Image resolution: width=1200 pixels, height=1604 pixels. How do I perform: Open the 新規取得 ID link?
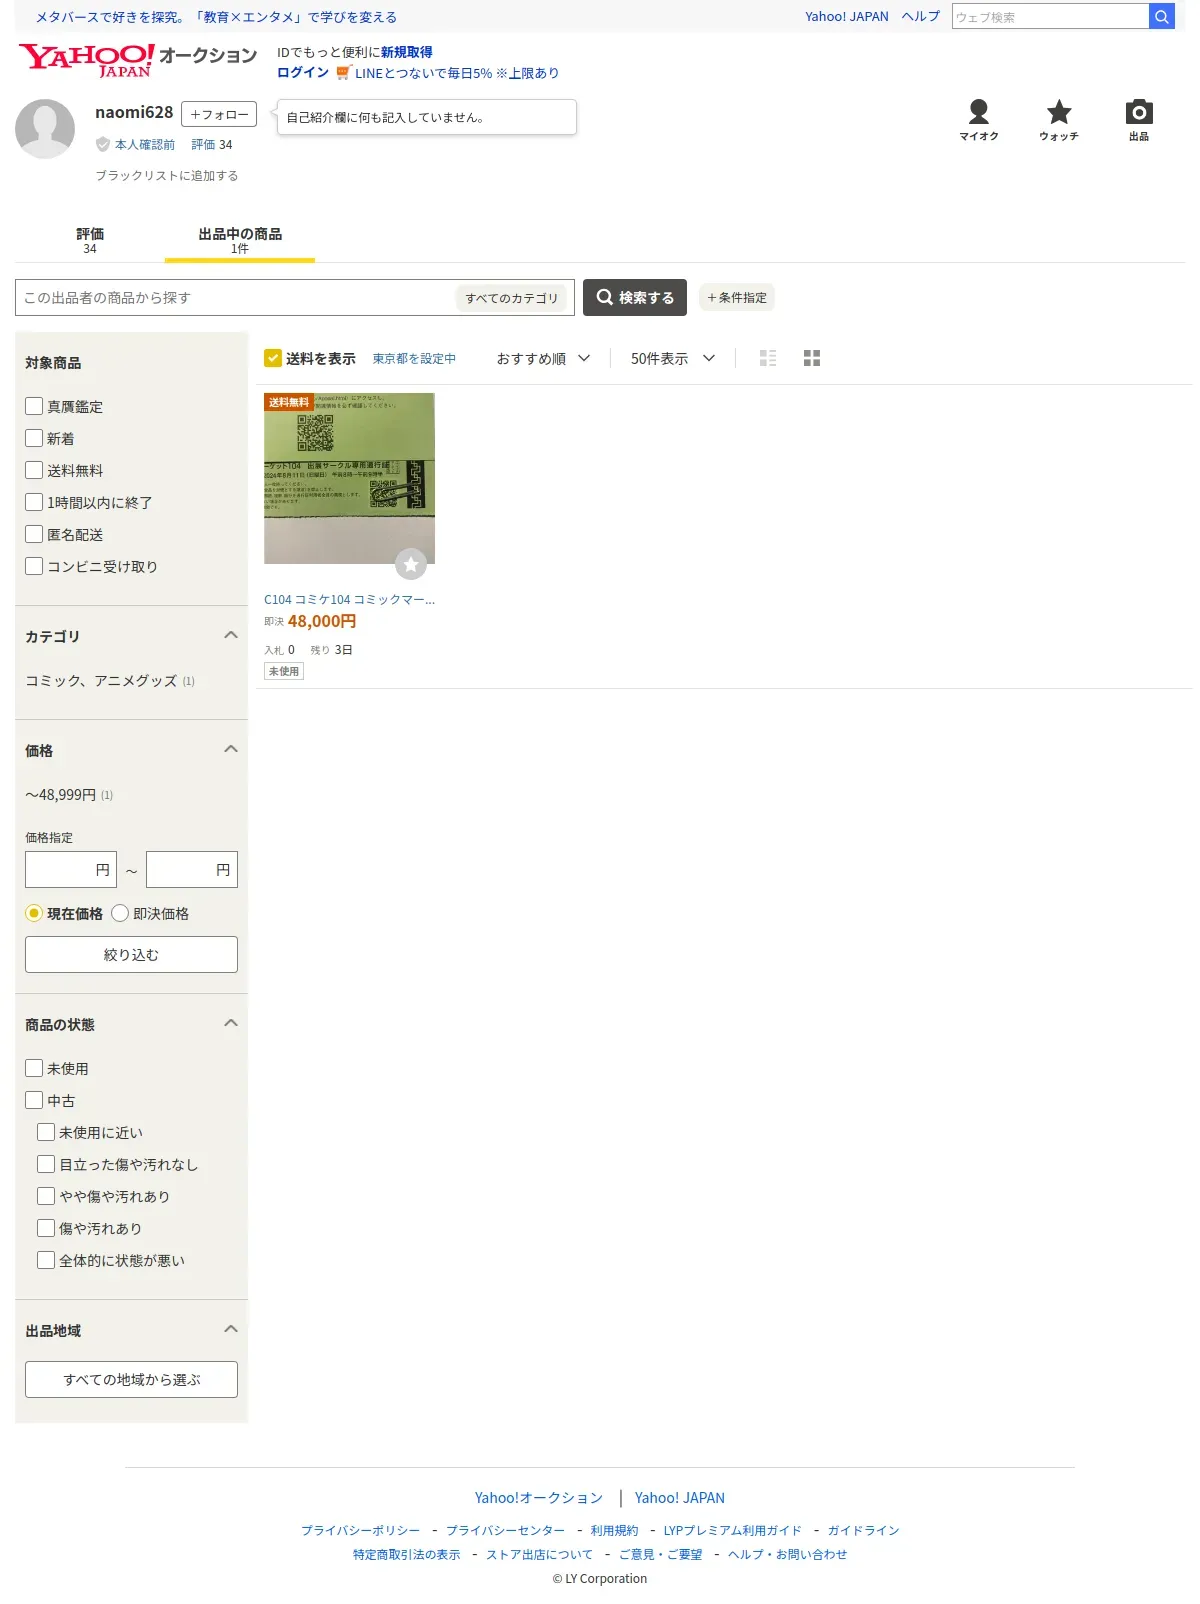tap(407, 53)
